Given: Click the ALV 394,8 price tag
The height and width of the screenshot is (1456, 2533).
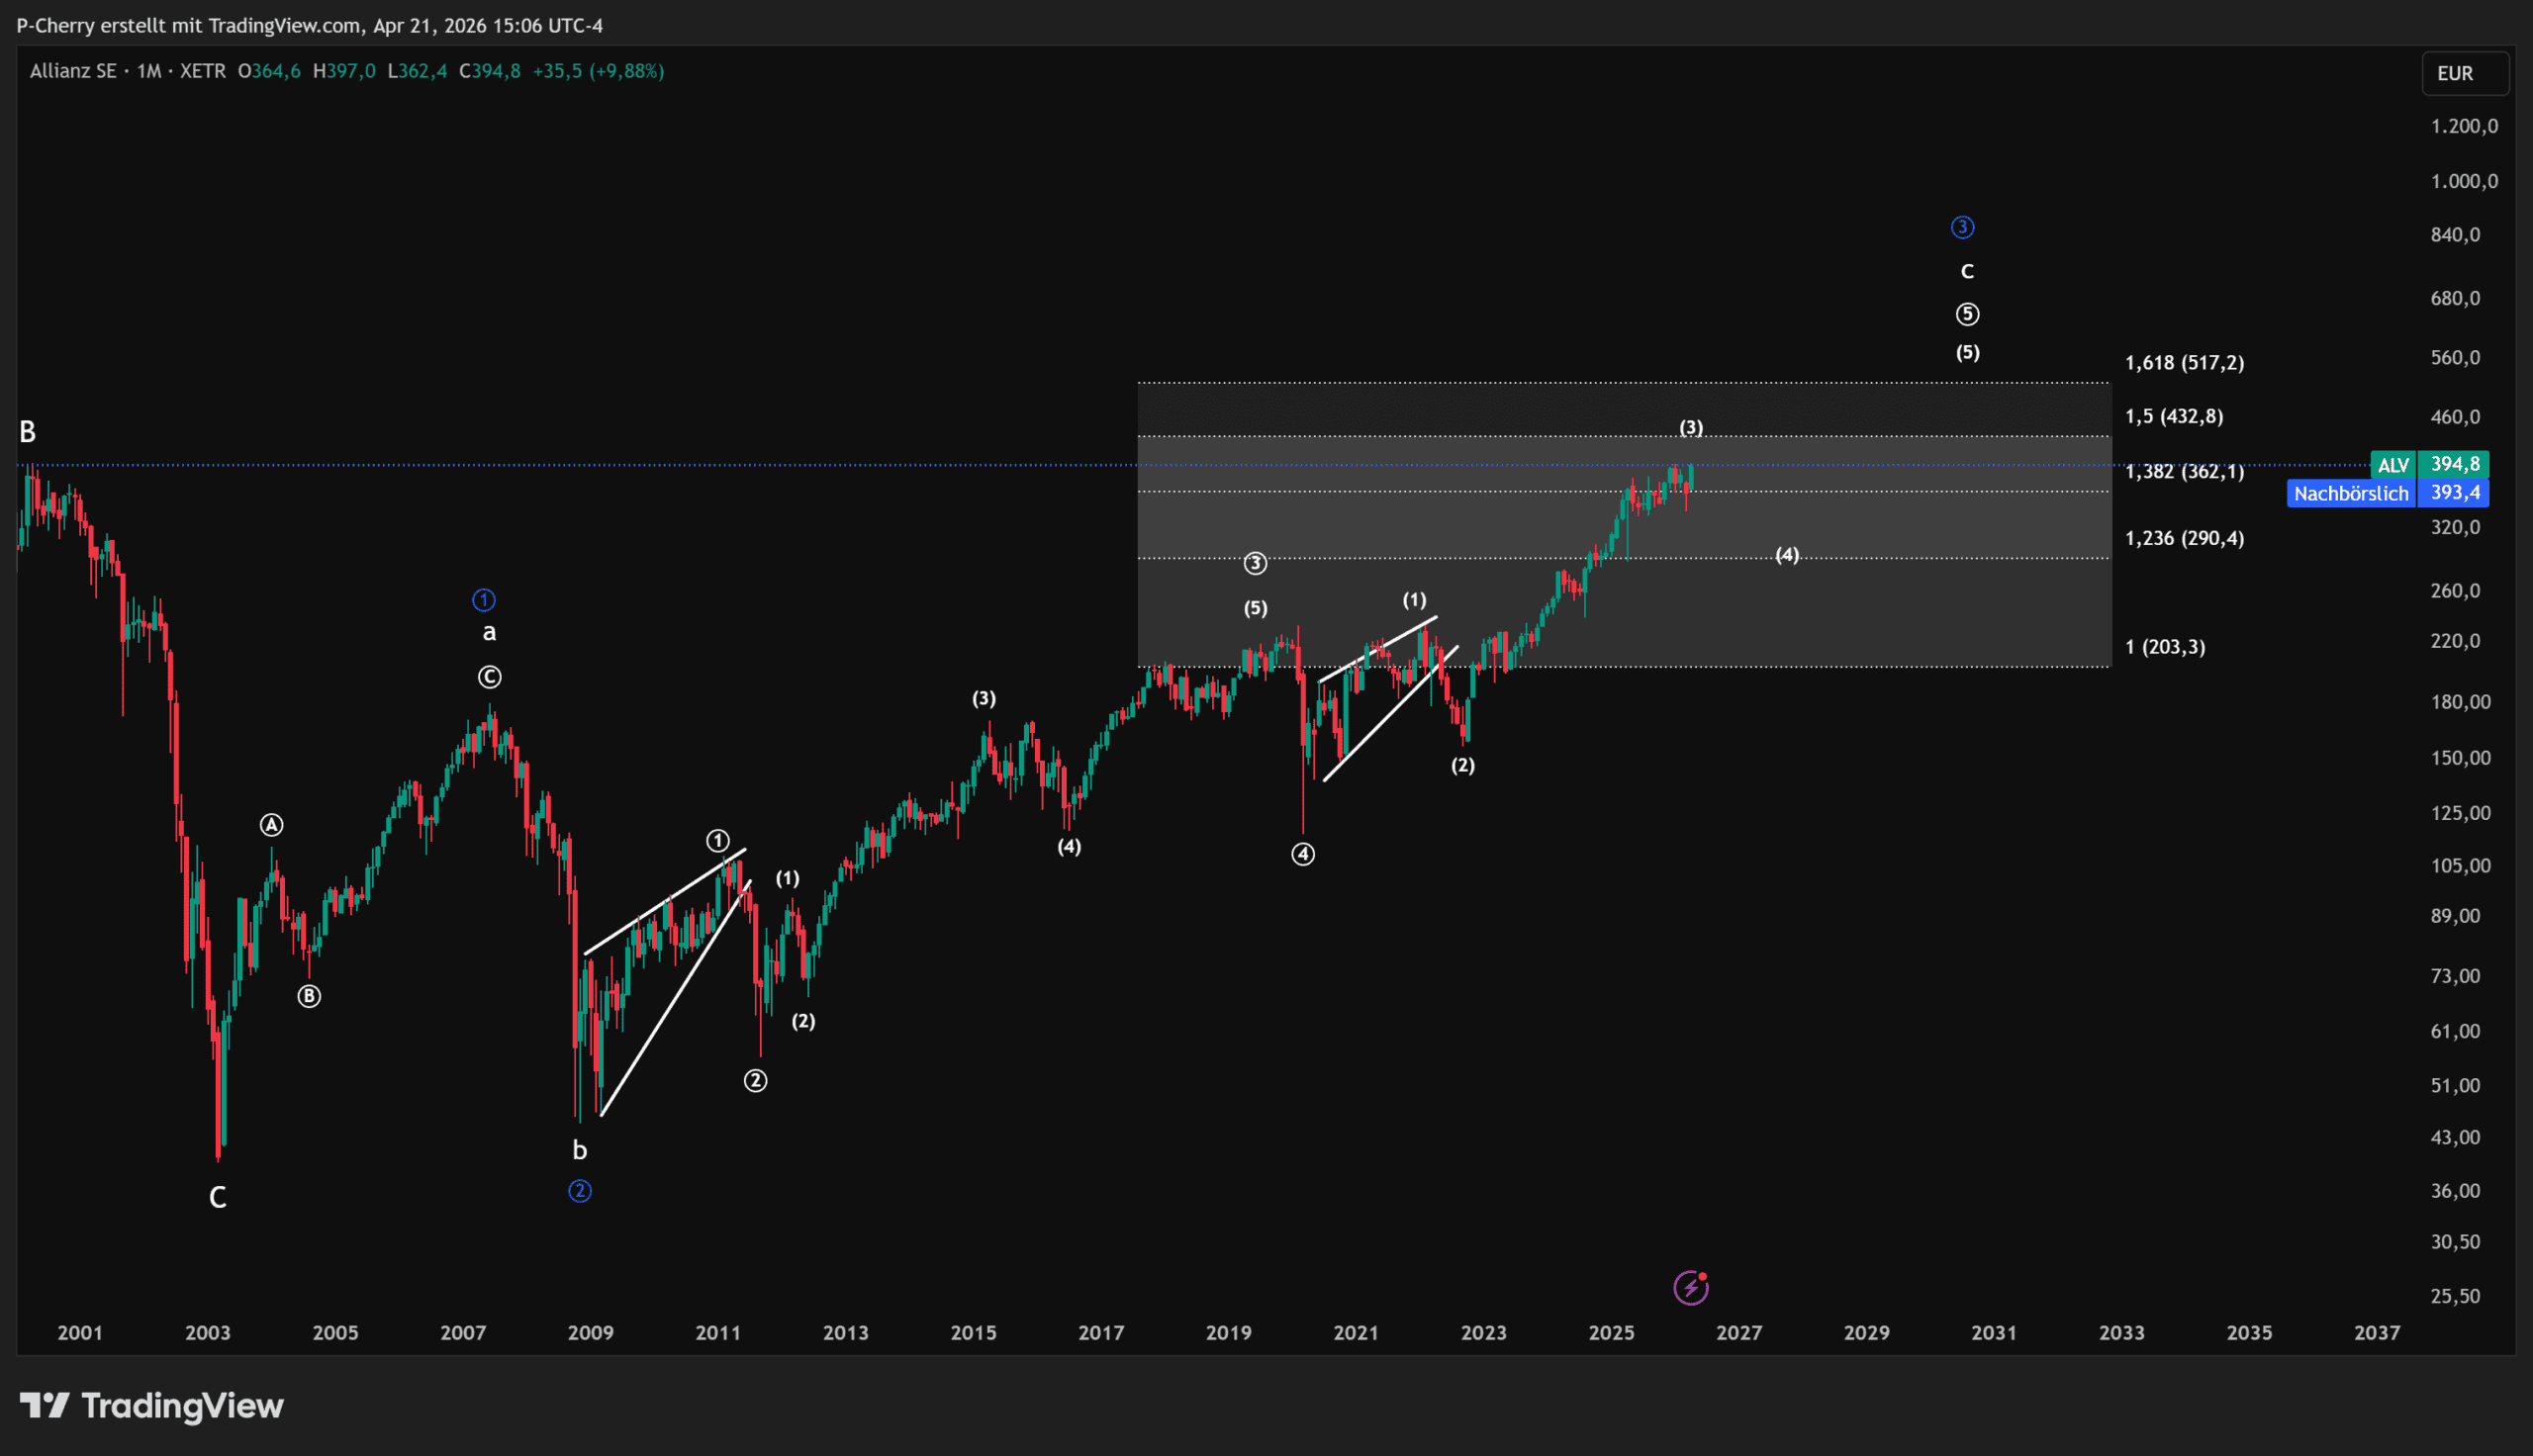Looking at the screenshot, I should coord(2429,464).
